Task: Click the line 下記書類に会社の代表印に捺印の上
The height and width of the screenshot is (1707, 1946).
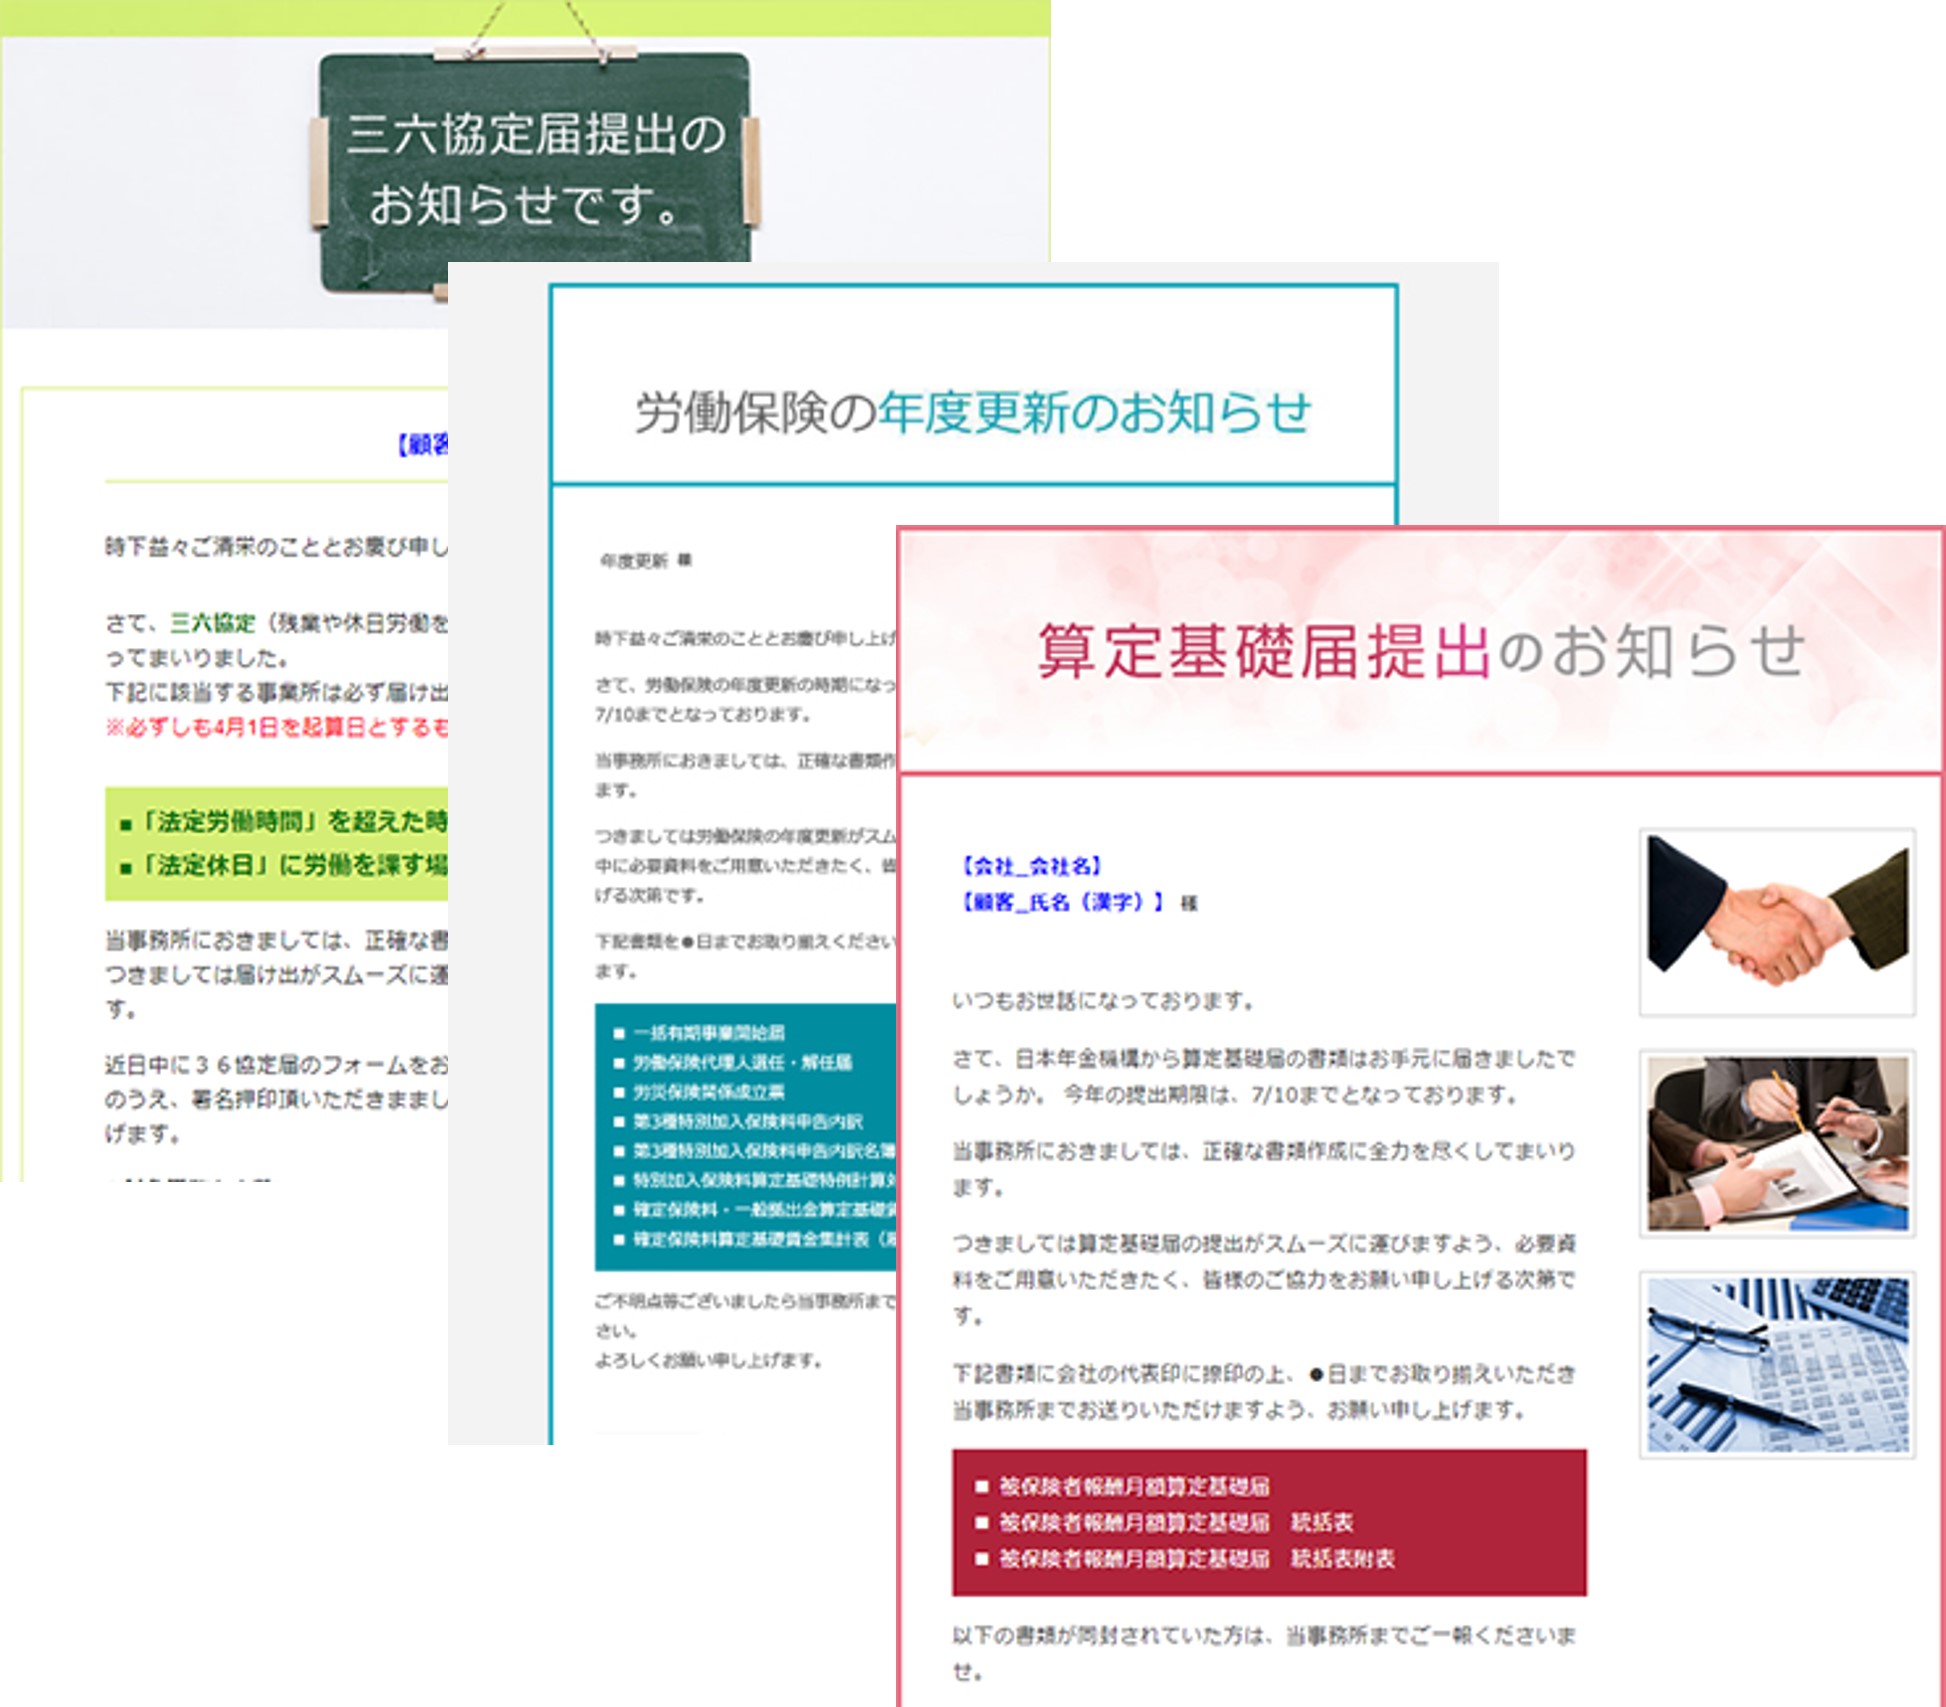Action: (1264, 1374)
